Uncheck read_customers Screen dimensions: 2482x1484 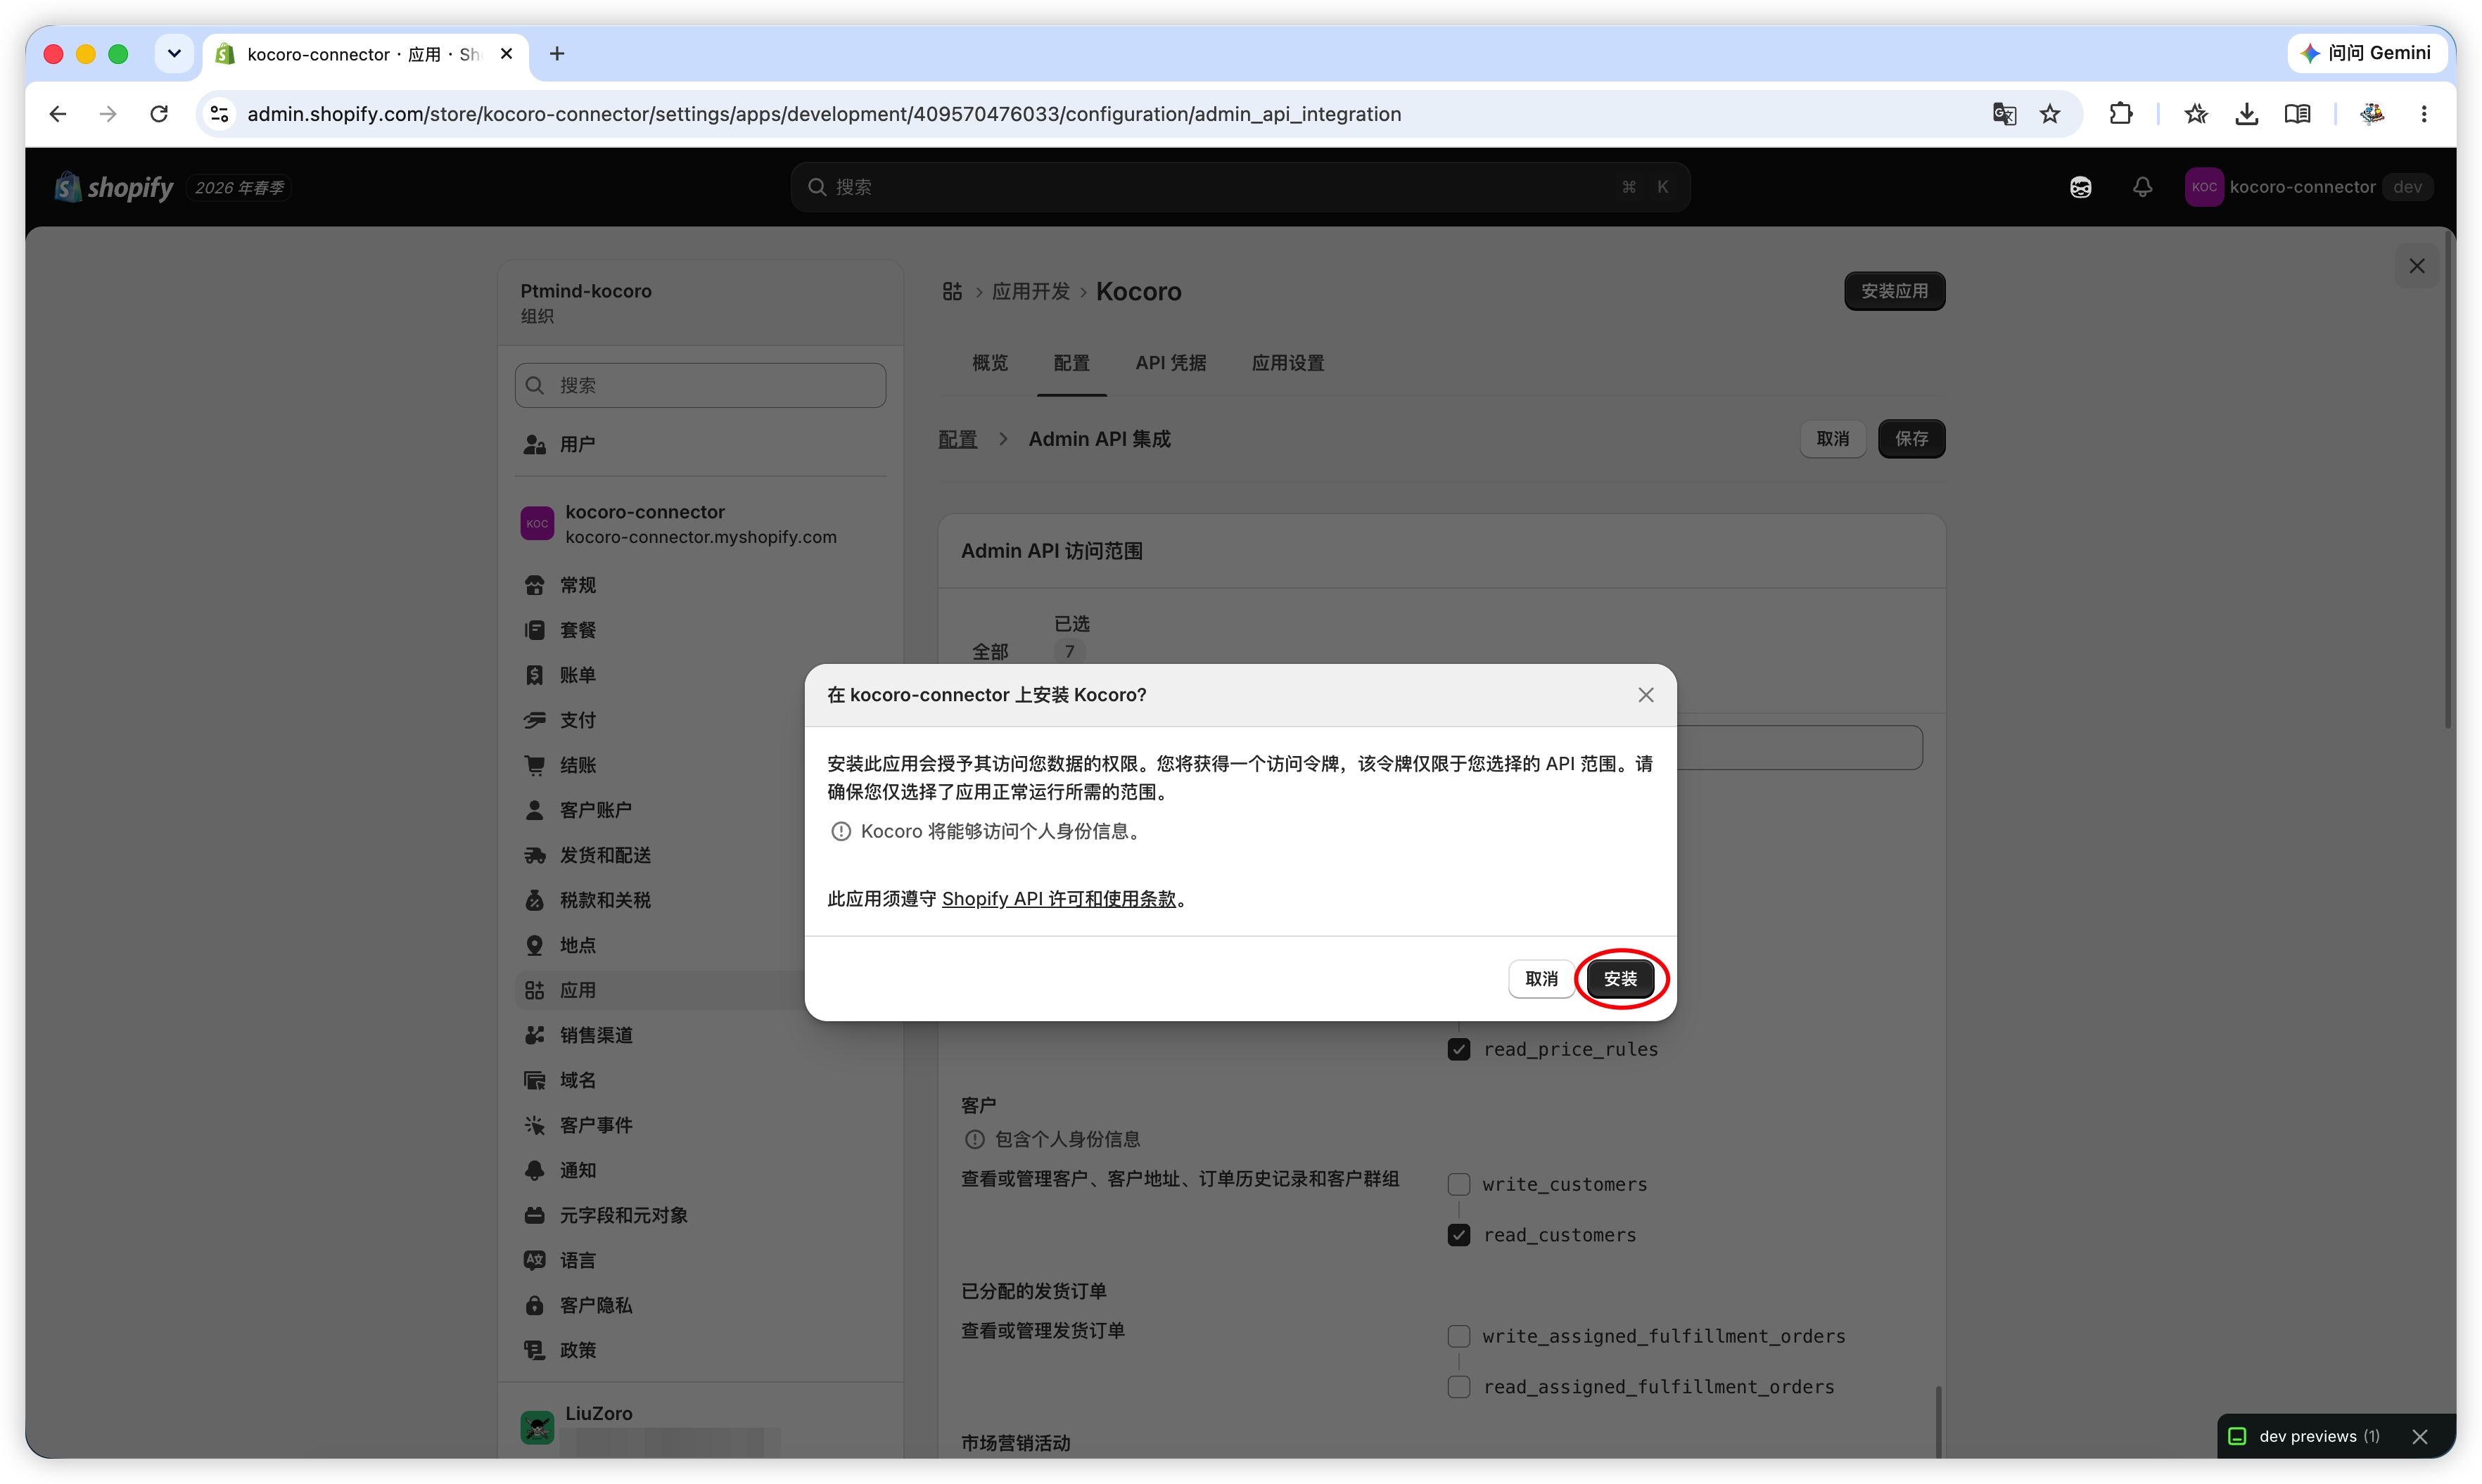point(1459,1235)
